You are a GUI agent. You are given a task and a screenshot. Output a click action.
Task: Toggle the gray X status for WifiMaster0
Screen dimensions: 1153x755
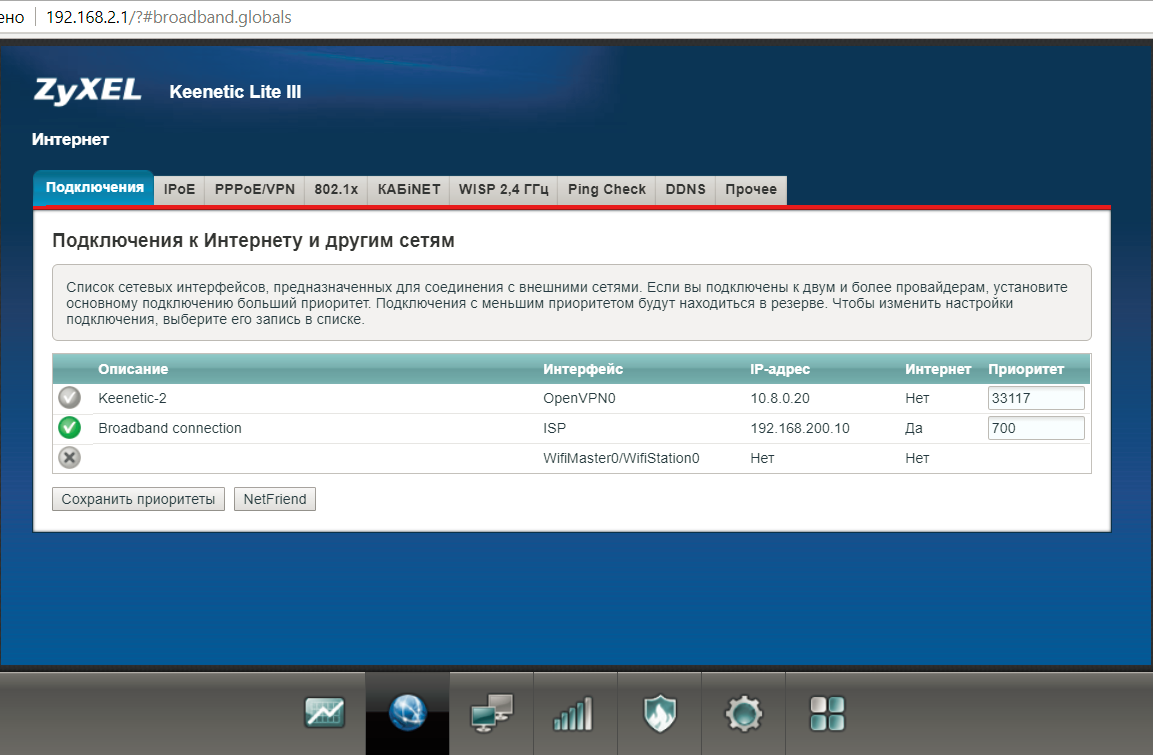pos(69,458)
